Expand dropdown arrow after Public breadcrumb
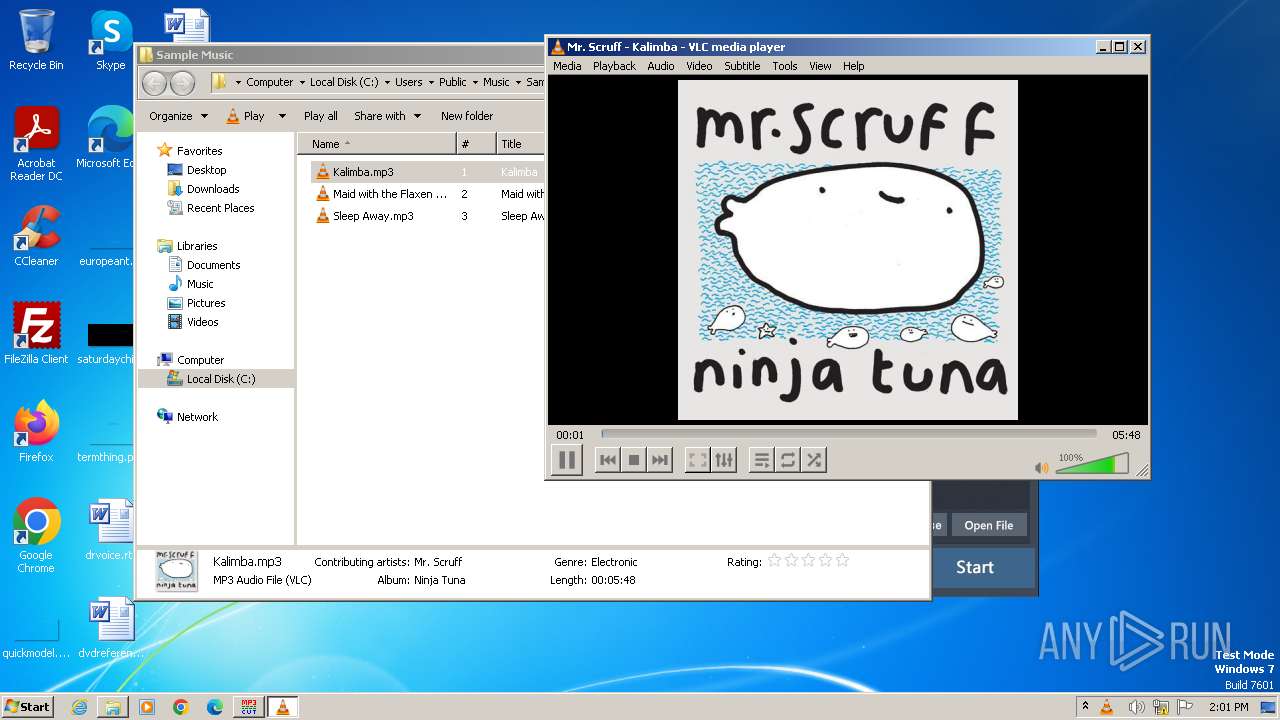Image resolution: width=1280 pixels, height=720 pixels. tap(474, 83)
